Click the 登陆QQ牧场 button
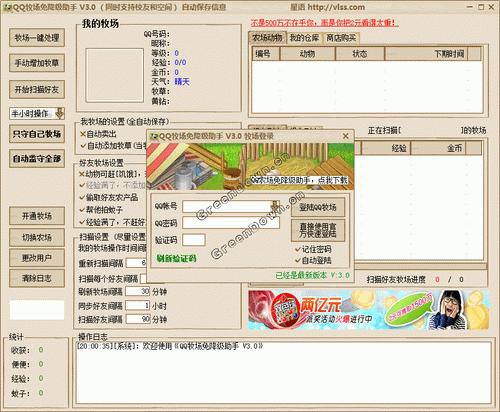The width and height of the screenshot is (500, 412). coord(318,207)
